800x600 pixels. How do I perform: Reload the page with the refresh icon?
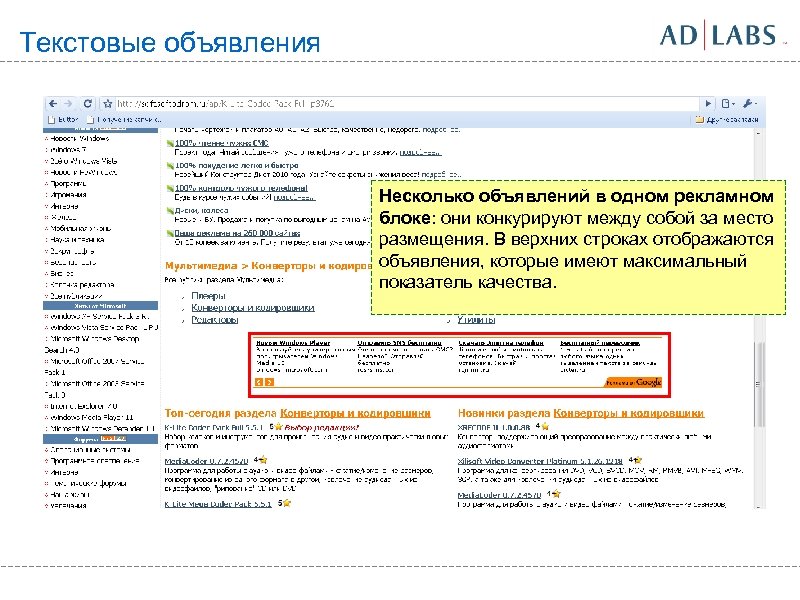88,104
